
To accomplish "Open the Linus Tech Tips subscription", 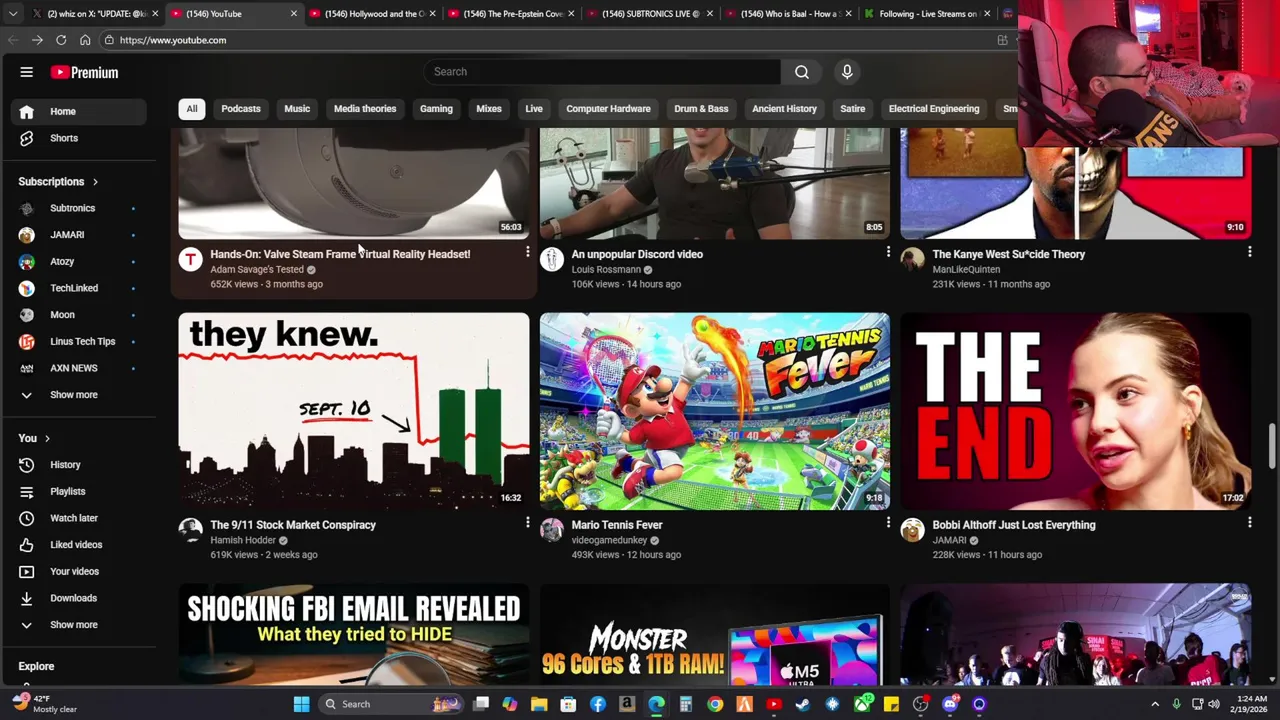I will 80,341.
